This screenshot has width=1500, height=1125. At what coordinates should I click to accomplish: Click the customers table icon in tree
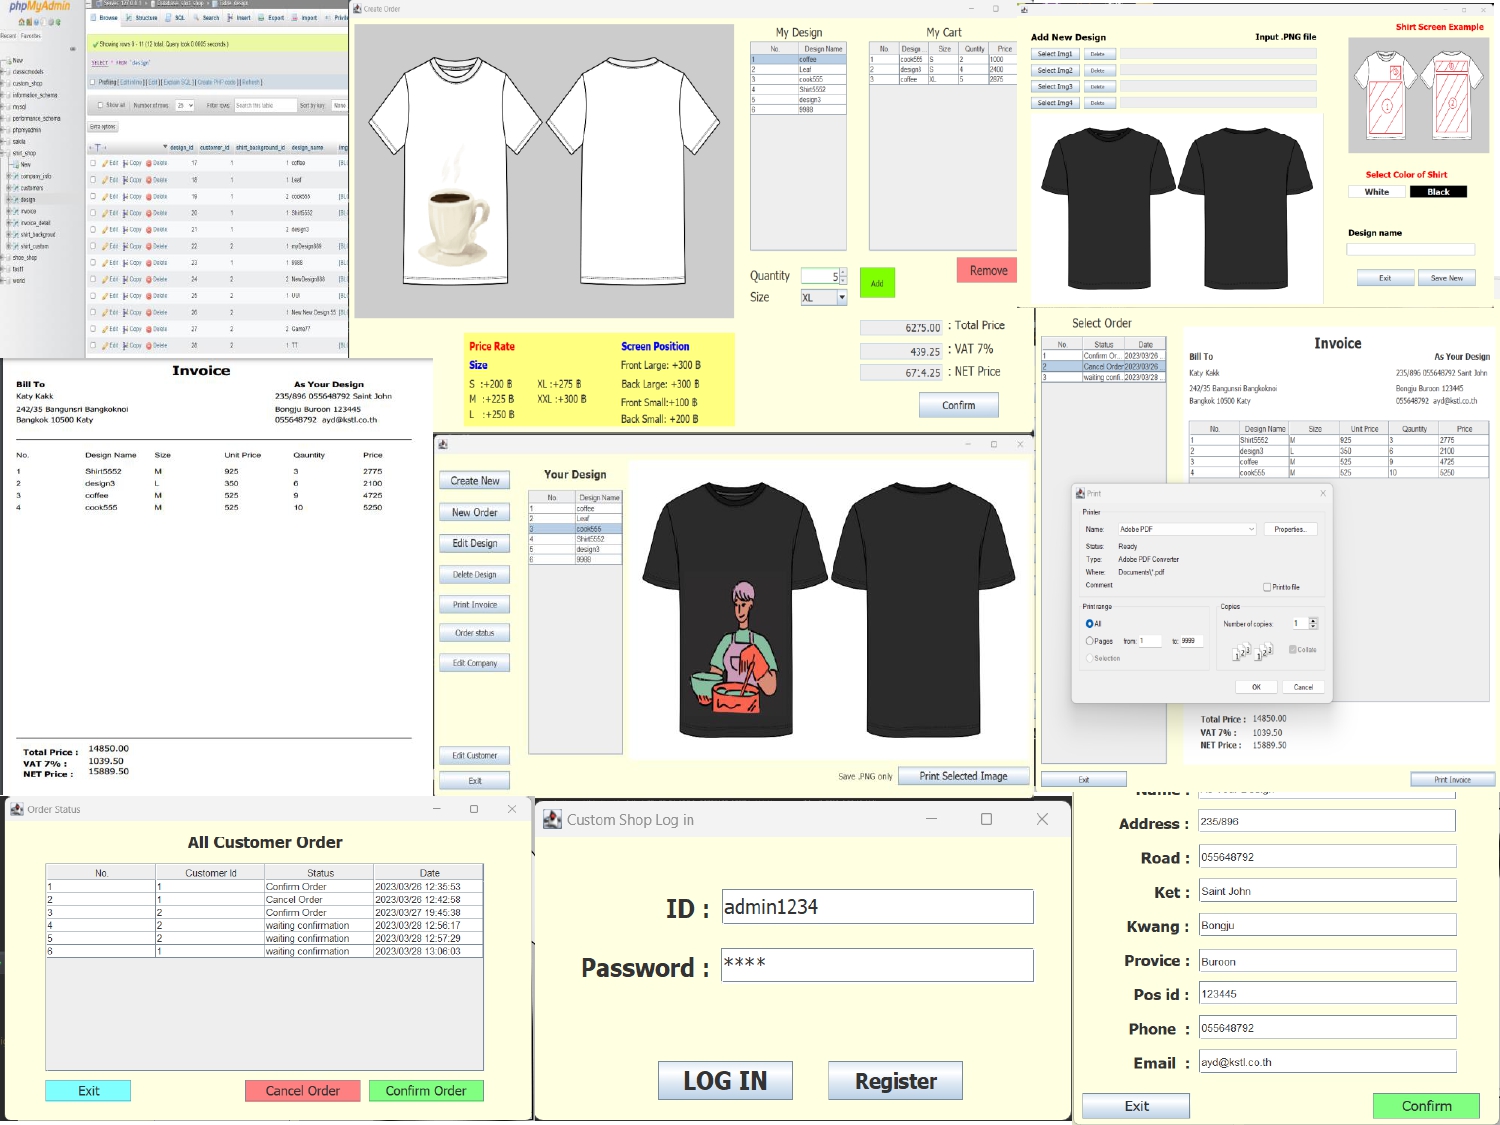click(17, 188)
